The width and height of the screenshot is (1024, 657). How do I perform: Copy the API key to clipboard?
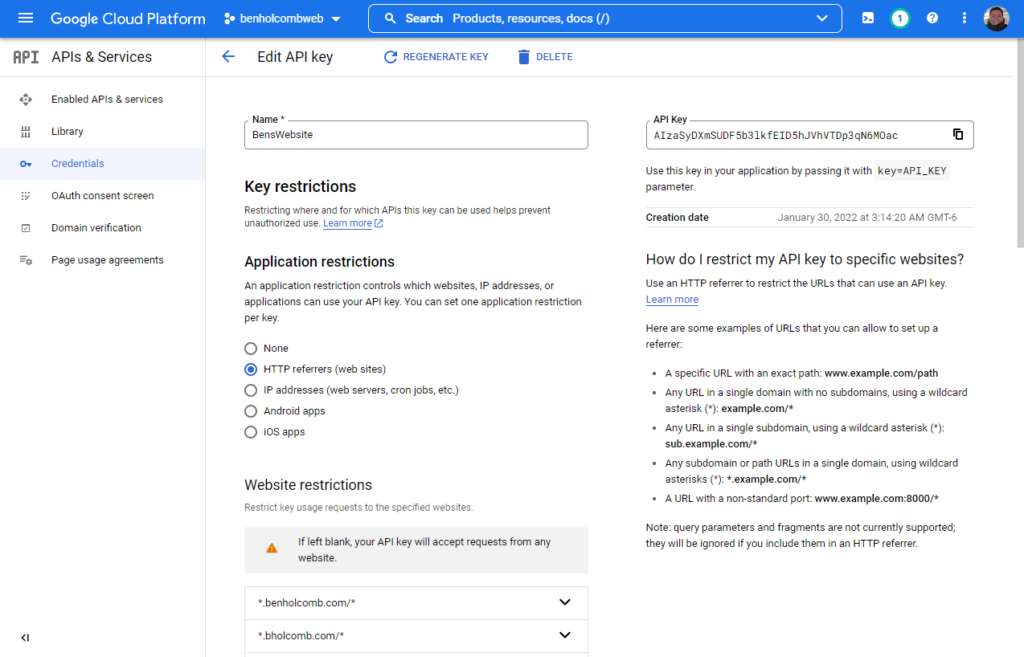point(957,135)
